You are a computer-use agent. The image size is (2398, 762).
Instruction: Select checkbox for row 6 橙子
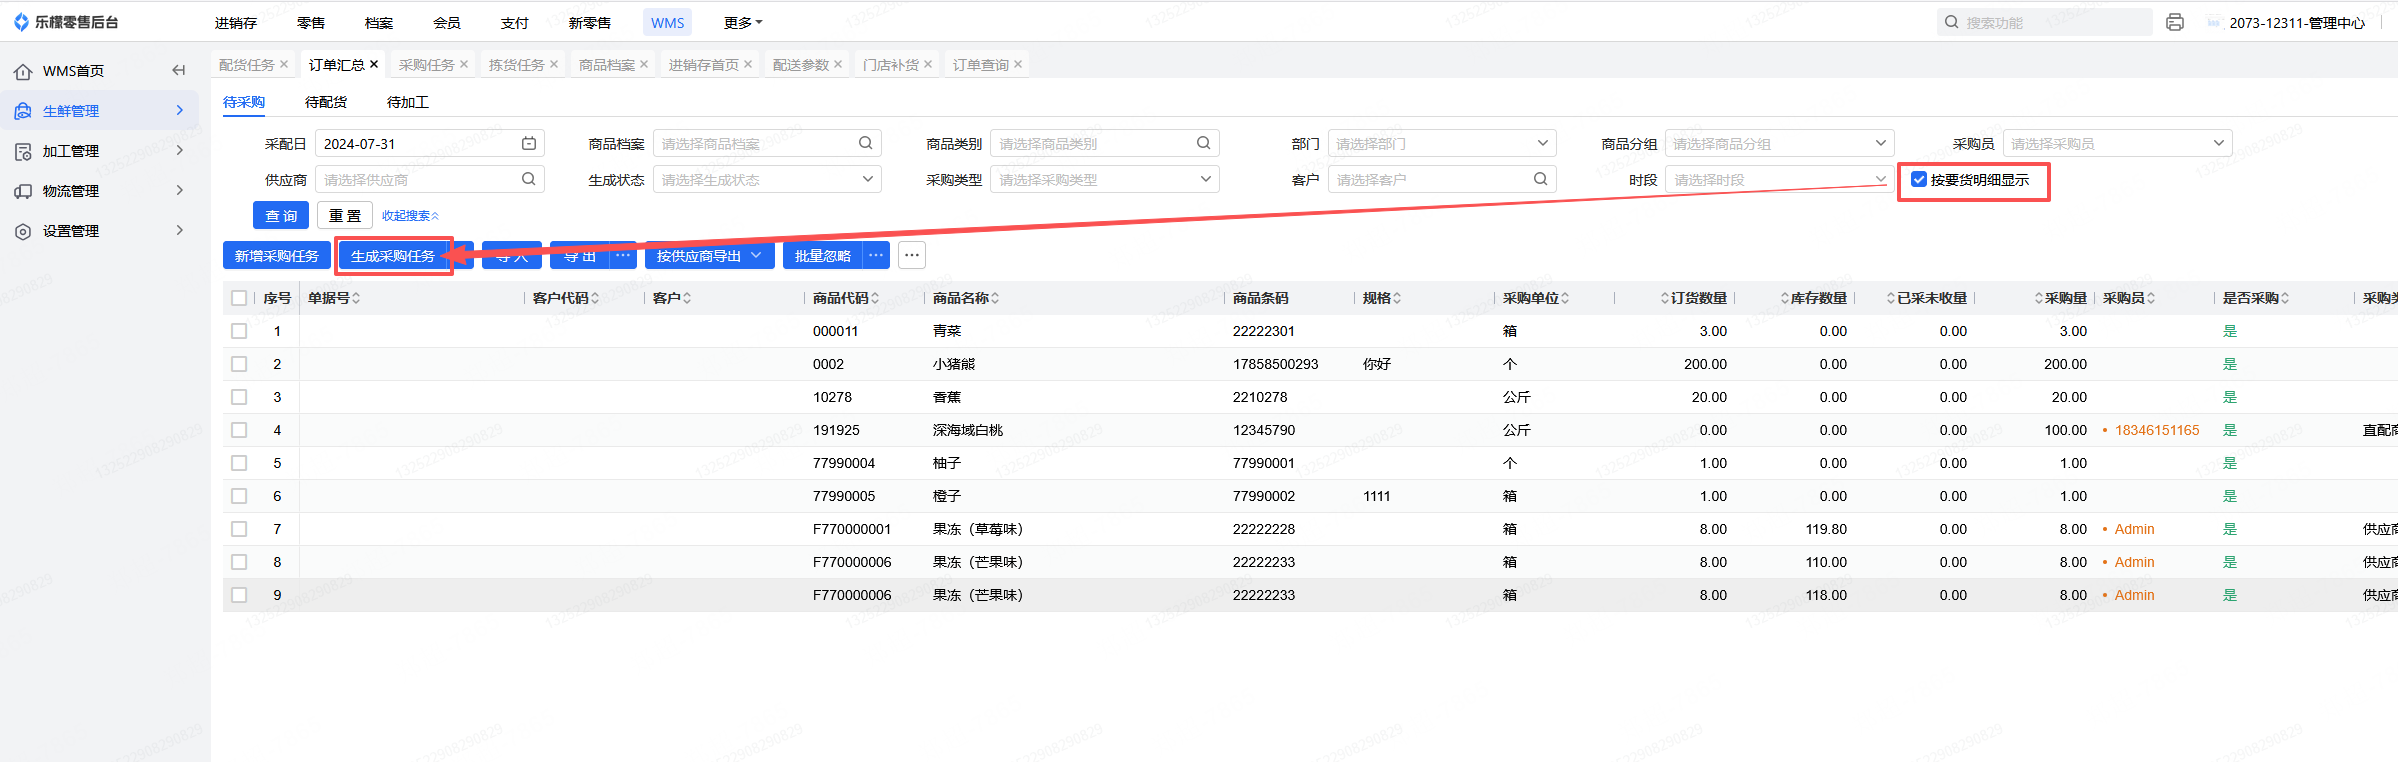[x=239, y=496]
